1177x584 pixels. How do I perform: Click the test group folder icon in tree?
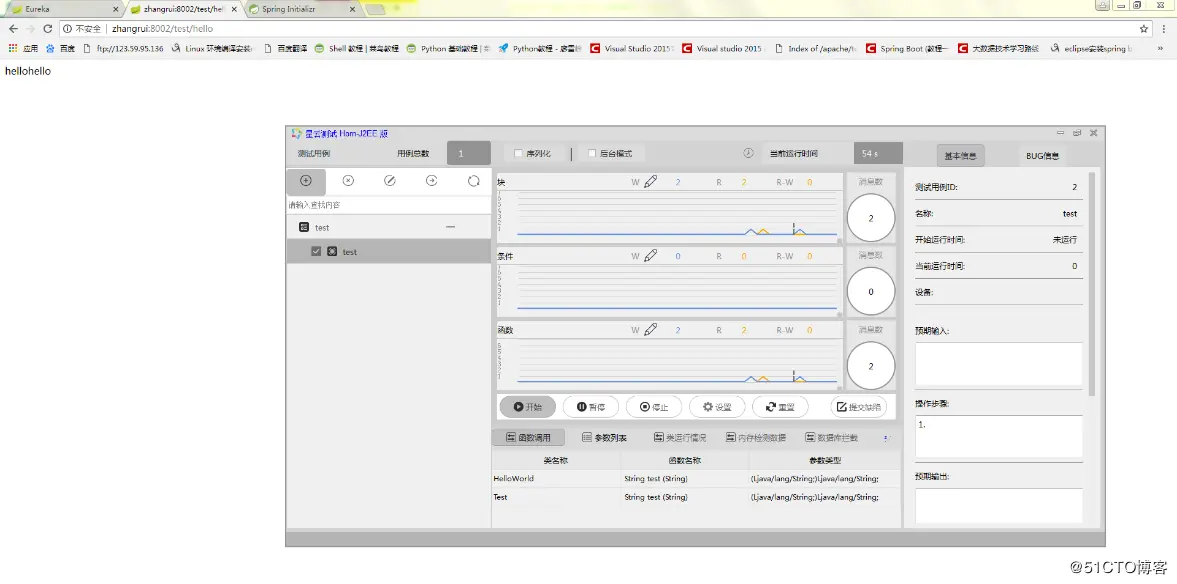click(304, 227)
